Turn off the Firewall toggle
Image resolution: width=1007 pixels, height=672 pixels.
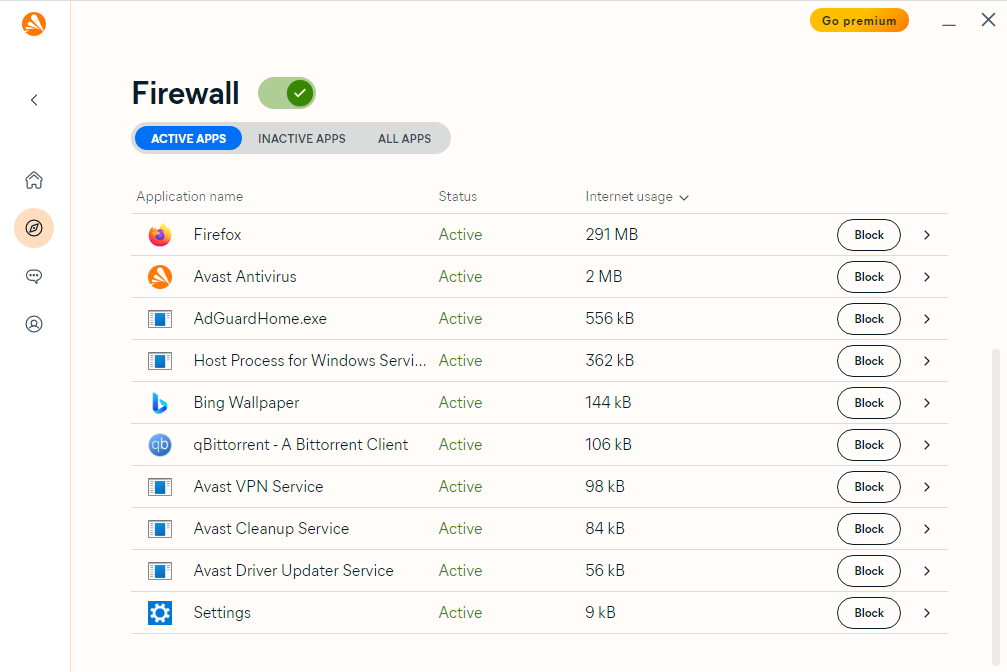tap(286, 93)
